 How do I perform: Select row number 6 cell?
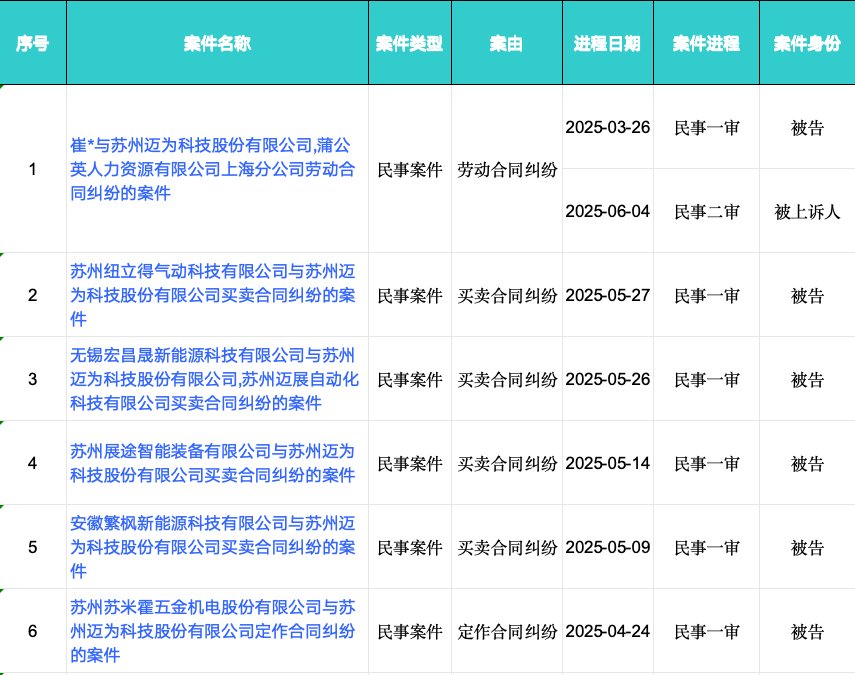coord(33,631)
